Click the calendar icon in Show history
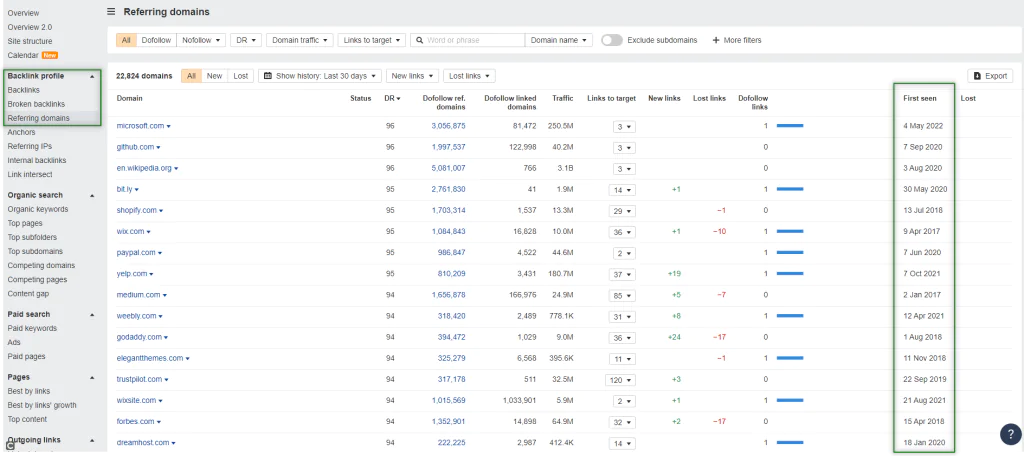Screen dimensions: 1024x456 (x=268, y=76)
